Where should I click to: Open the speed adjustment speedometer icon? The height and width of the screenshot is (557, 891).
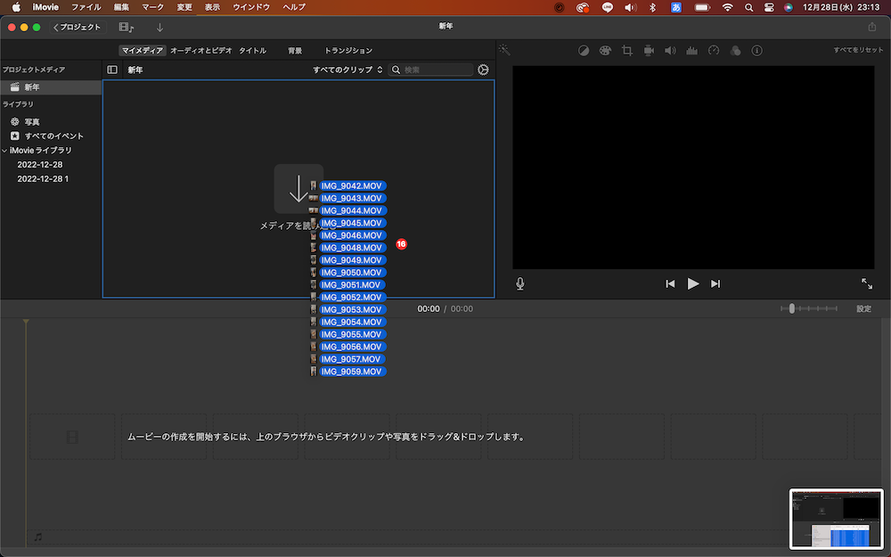coord(713,50)
